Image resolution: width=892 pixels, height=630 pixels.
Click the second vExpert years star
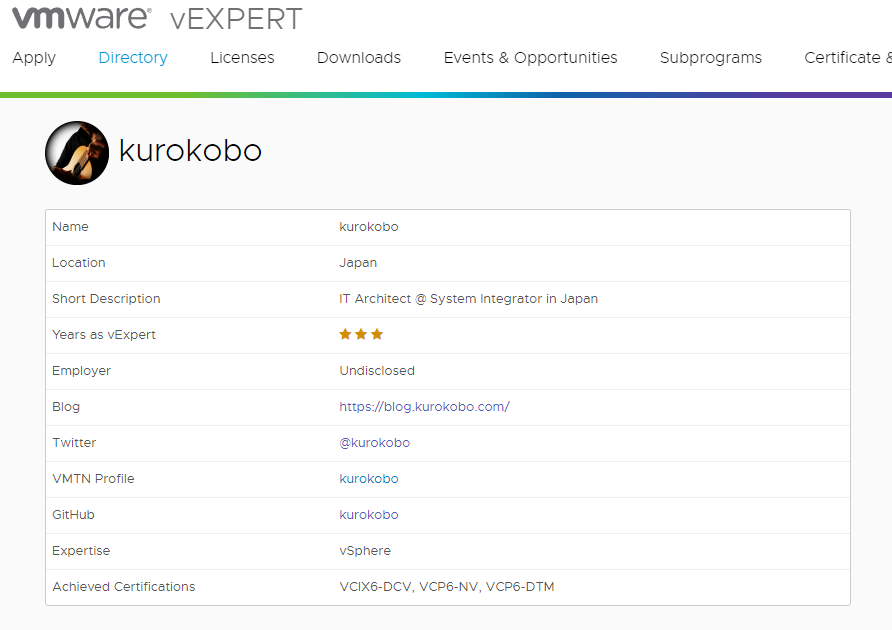pyautogui.click(x=361, y=334)
